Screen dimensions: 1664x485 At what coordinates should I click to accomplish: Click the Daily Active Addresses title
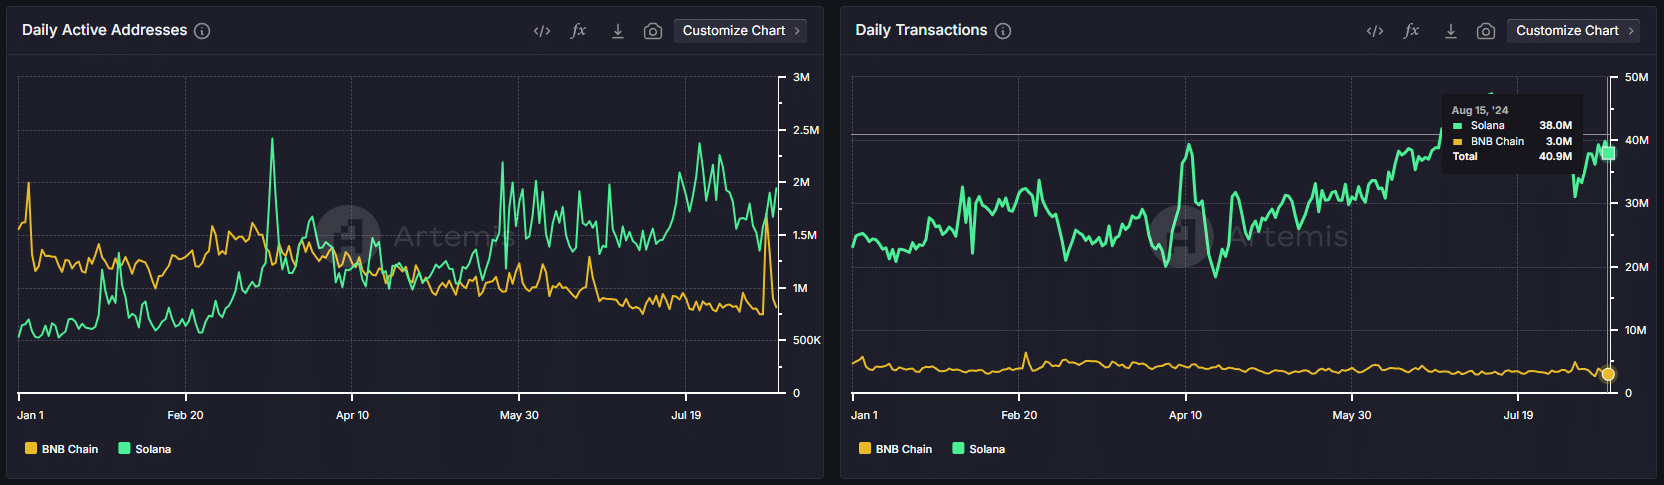(x=105, y=30)
